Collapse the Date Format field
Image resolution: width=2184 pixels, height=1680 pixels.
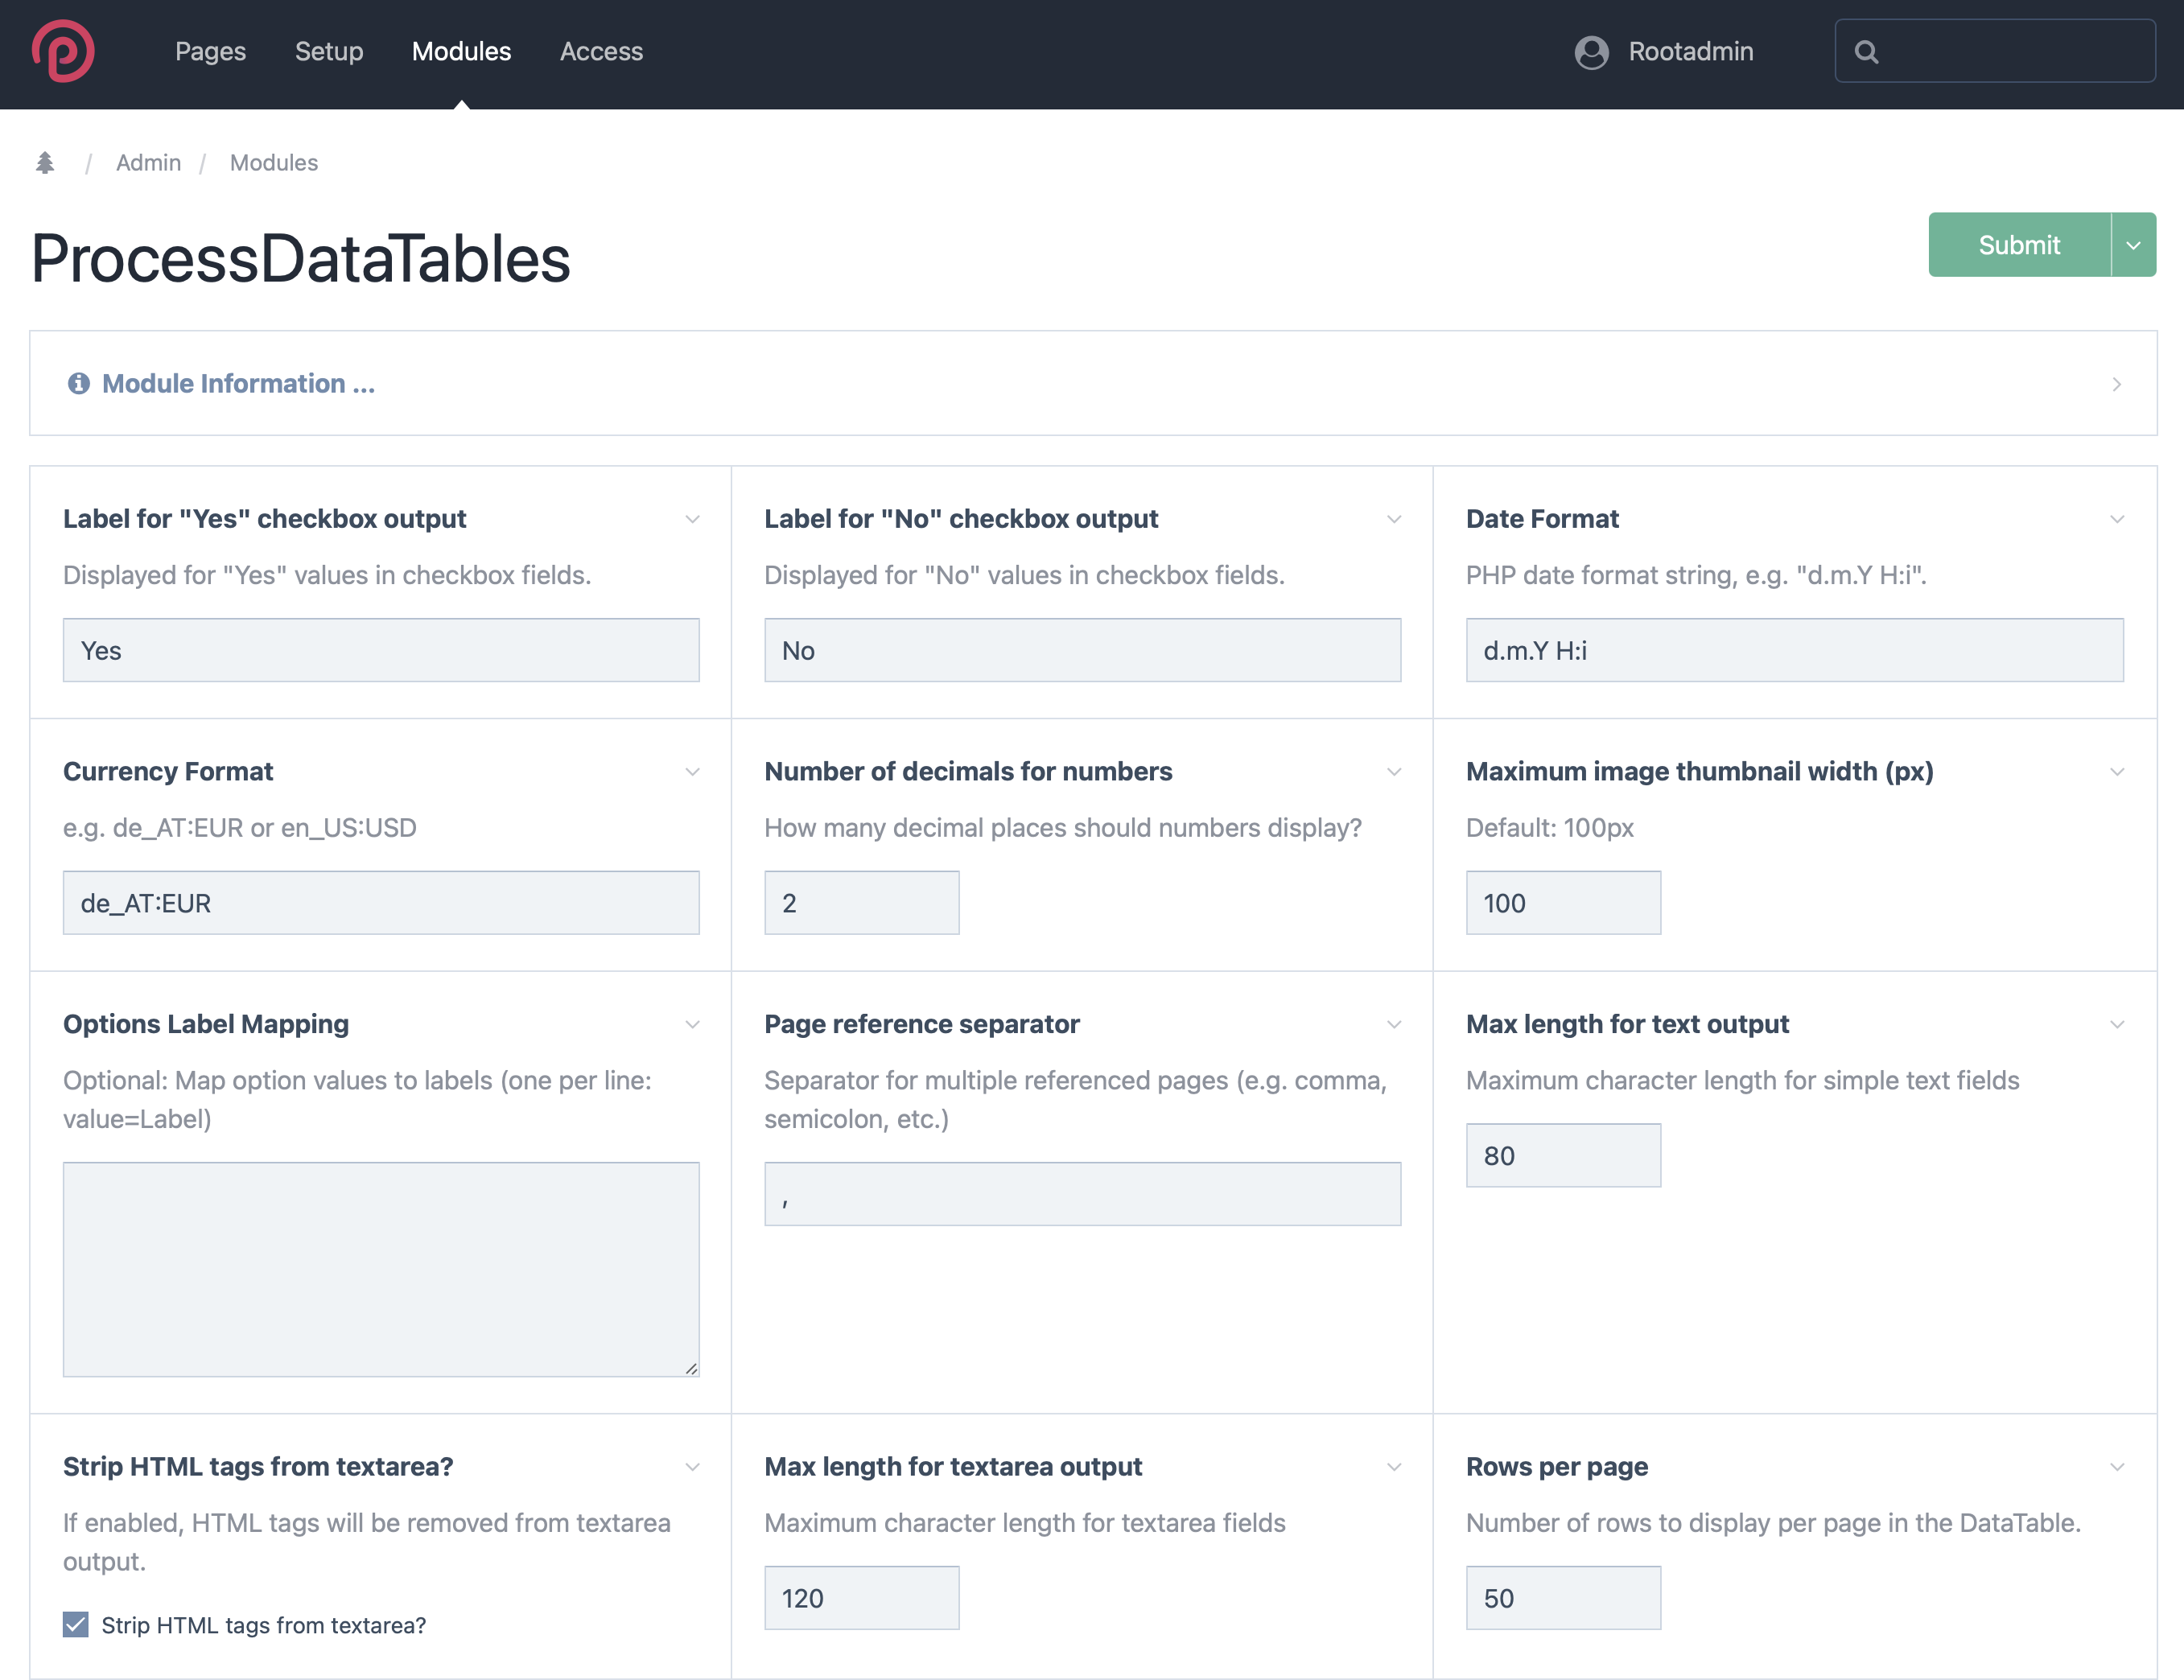(x=2116, y=519)
